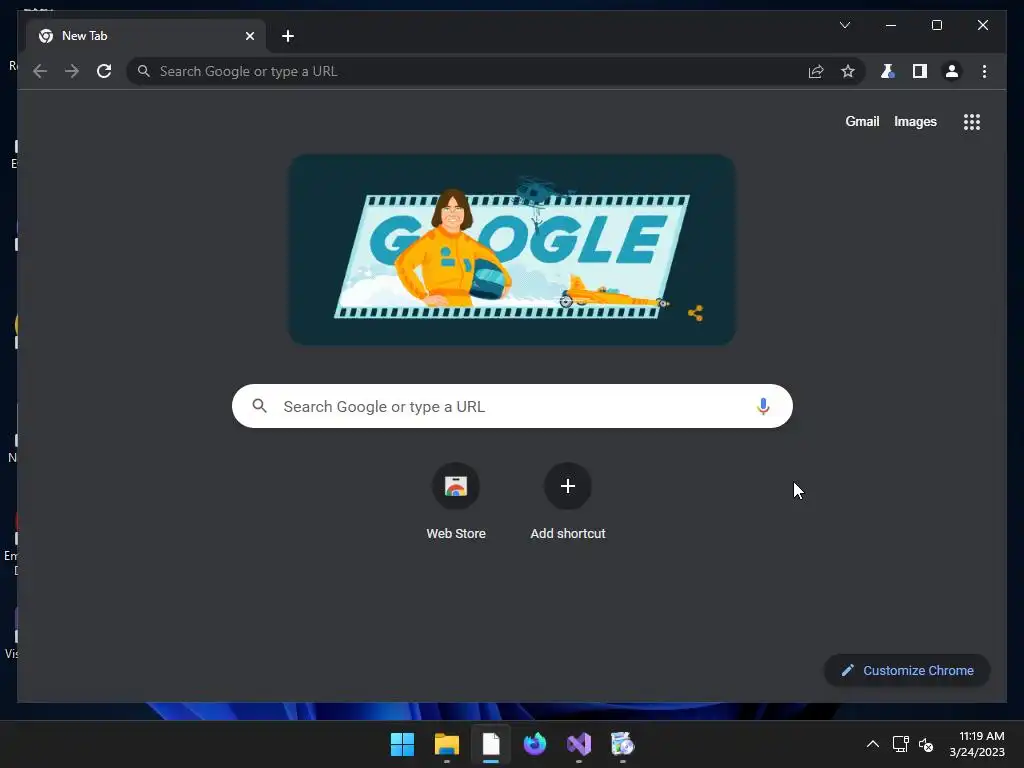This screenshot has height=768, width=1024.
Task: Open the network status tray icon
Action: [901, 744]
